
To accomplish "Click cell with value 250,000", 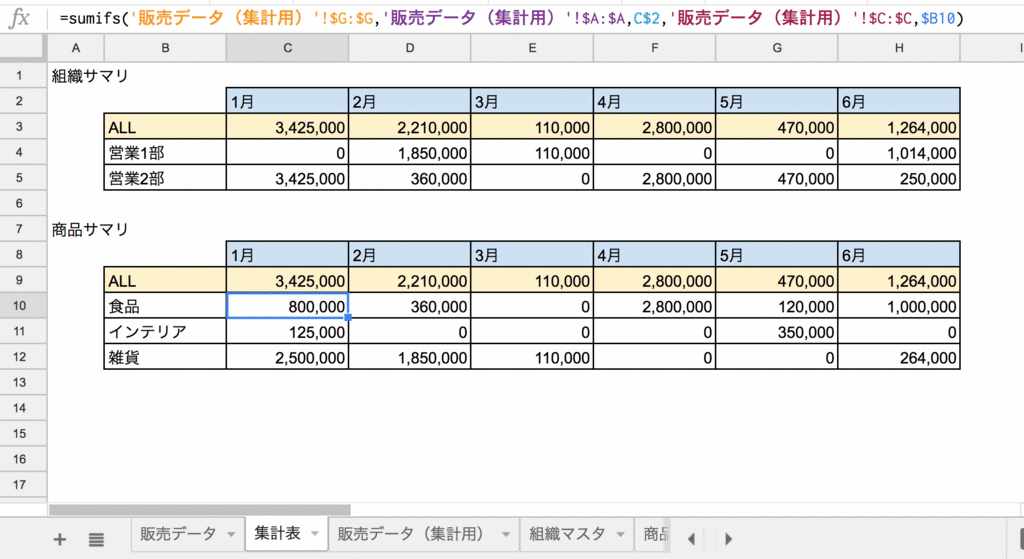I will coord(899,178).
